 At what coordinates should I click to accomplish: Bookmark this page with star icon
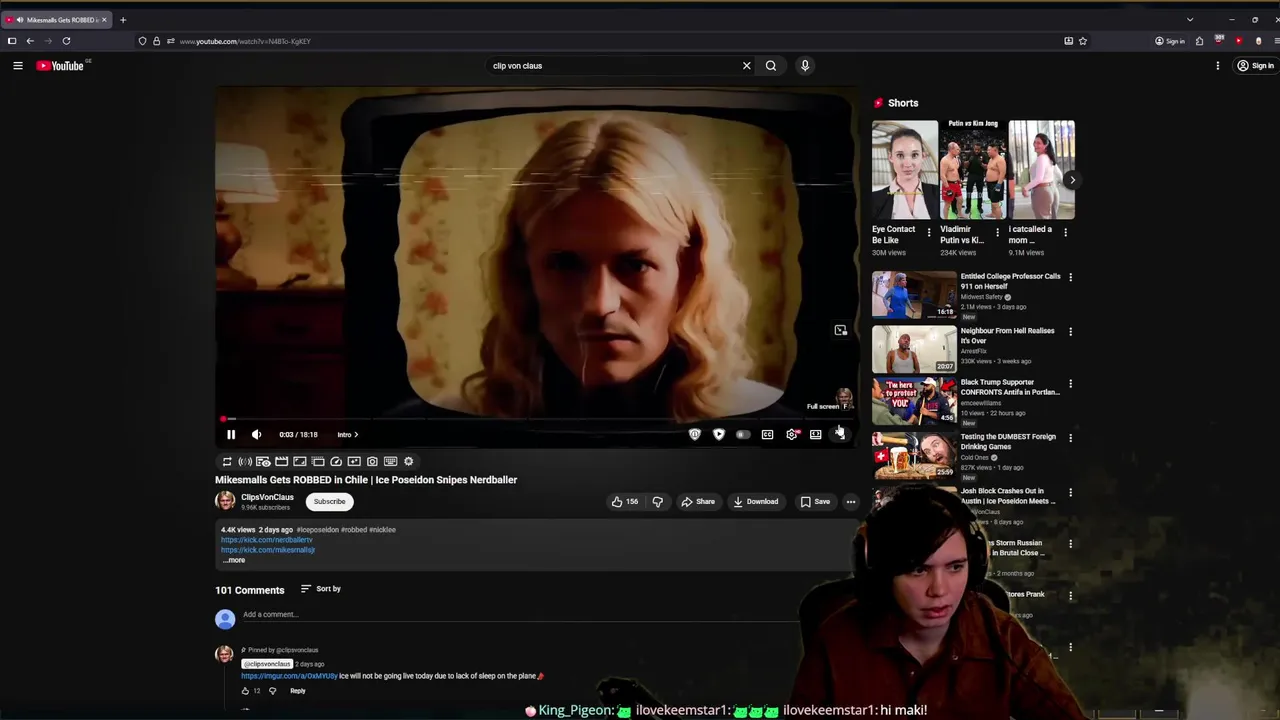tap(1083, 41)
